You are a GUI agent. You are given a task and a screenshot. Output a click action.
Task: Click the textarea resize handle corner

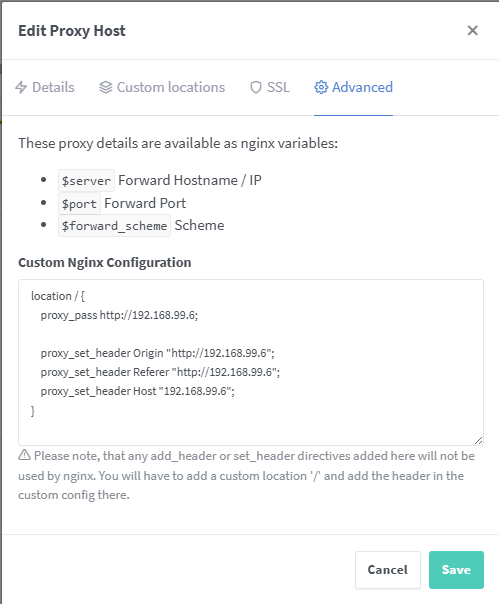click(479, 441)
